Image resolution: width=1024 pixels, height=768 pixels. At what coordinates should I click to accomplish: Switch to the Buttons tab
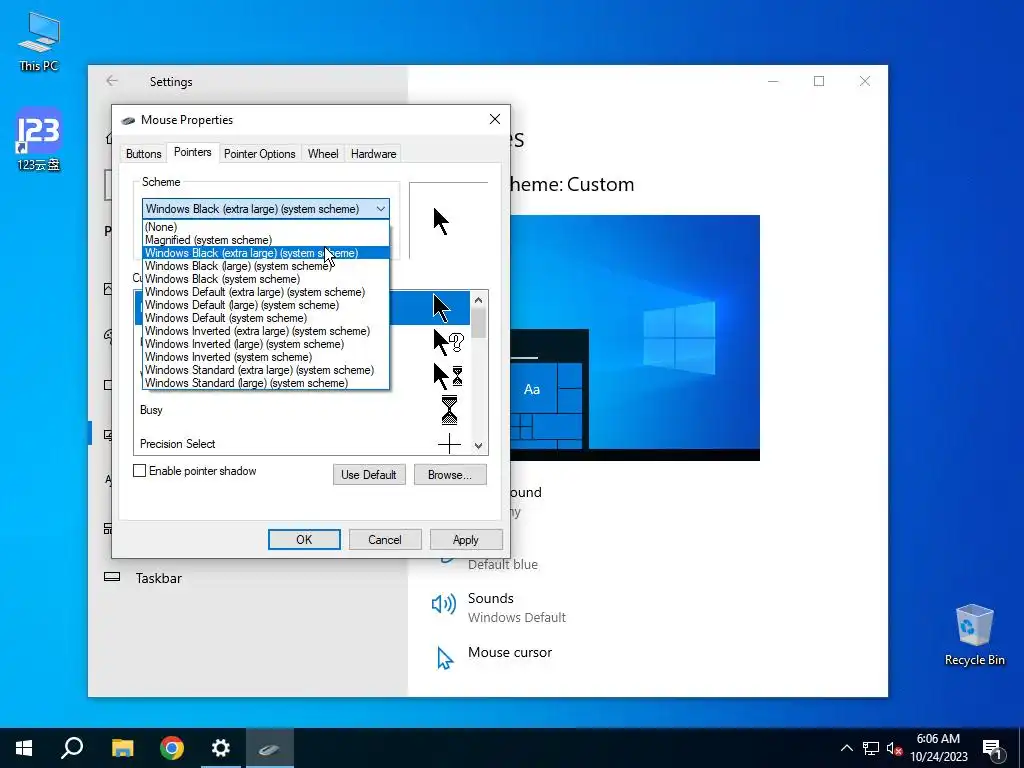pyautogui.click(x=144, y=153)
